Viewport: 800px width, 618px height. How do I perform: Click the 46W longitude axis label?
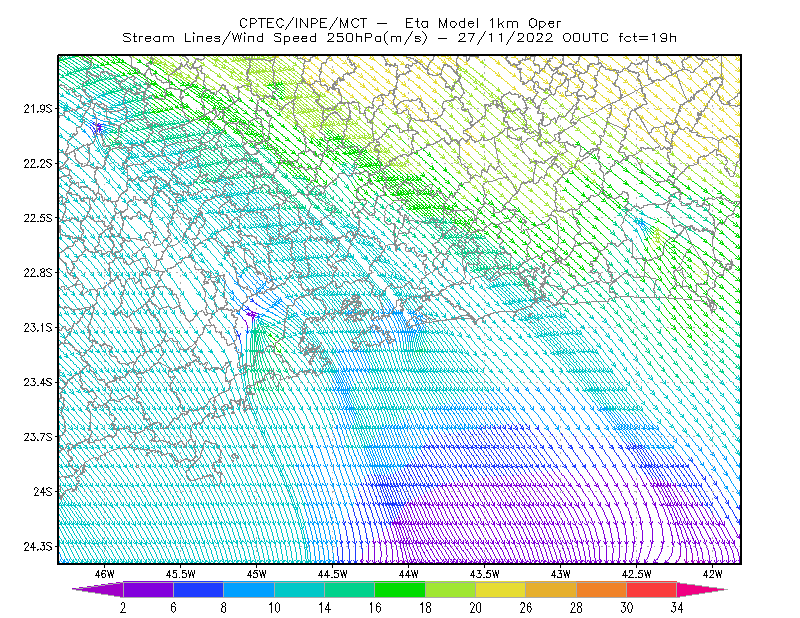tap(105, 574)
